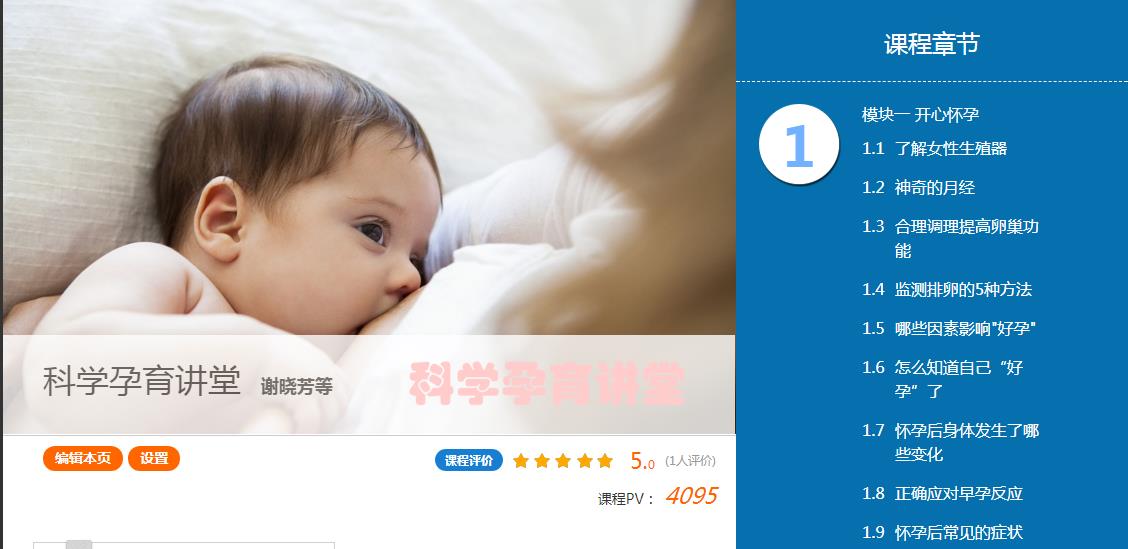The height and width of the screenshot is (549, 1128).
Task: Select chapter 1.6 怎么知道自己"好孕"了
Action: (x=942, y=379)
